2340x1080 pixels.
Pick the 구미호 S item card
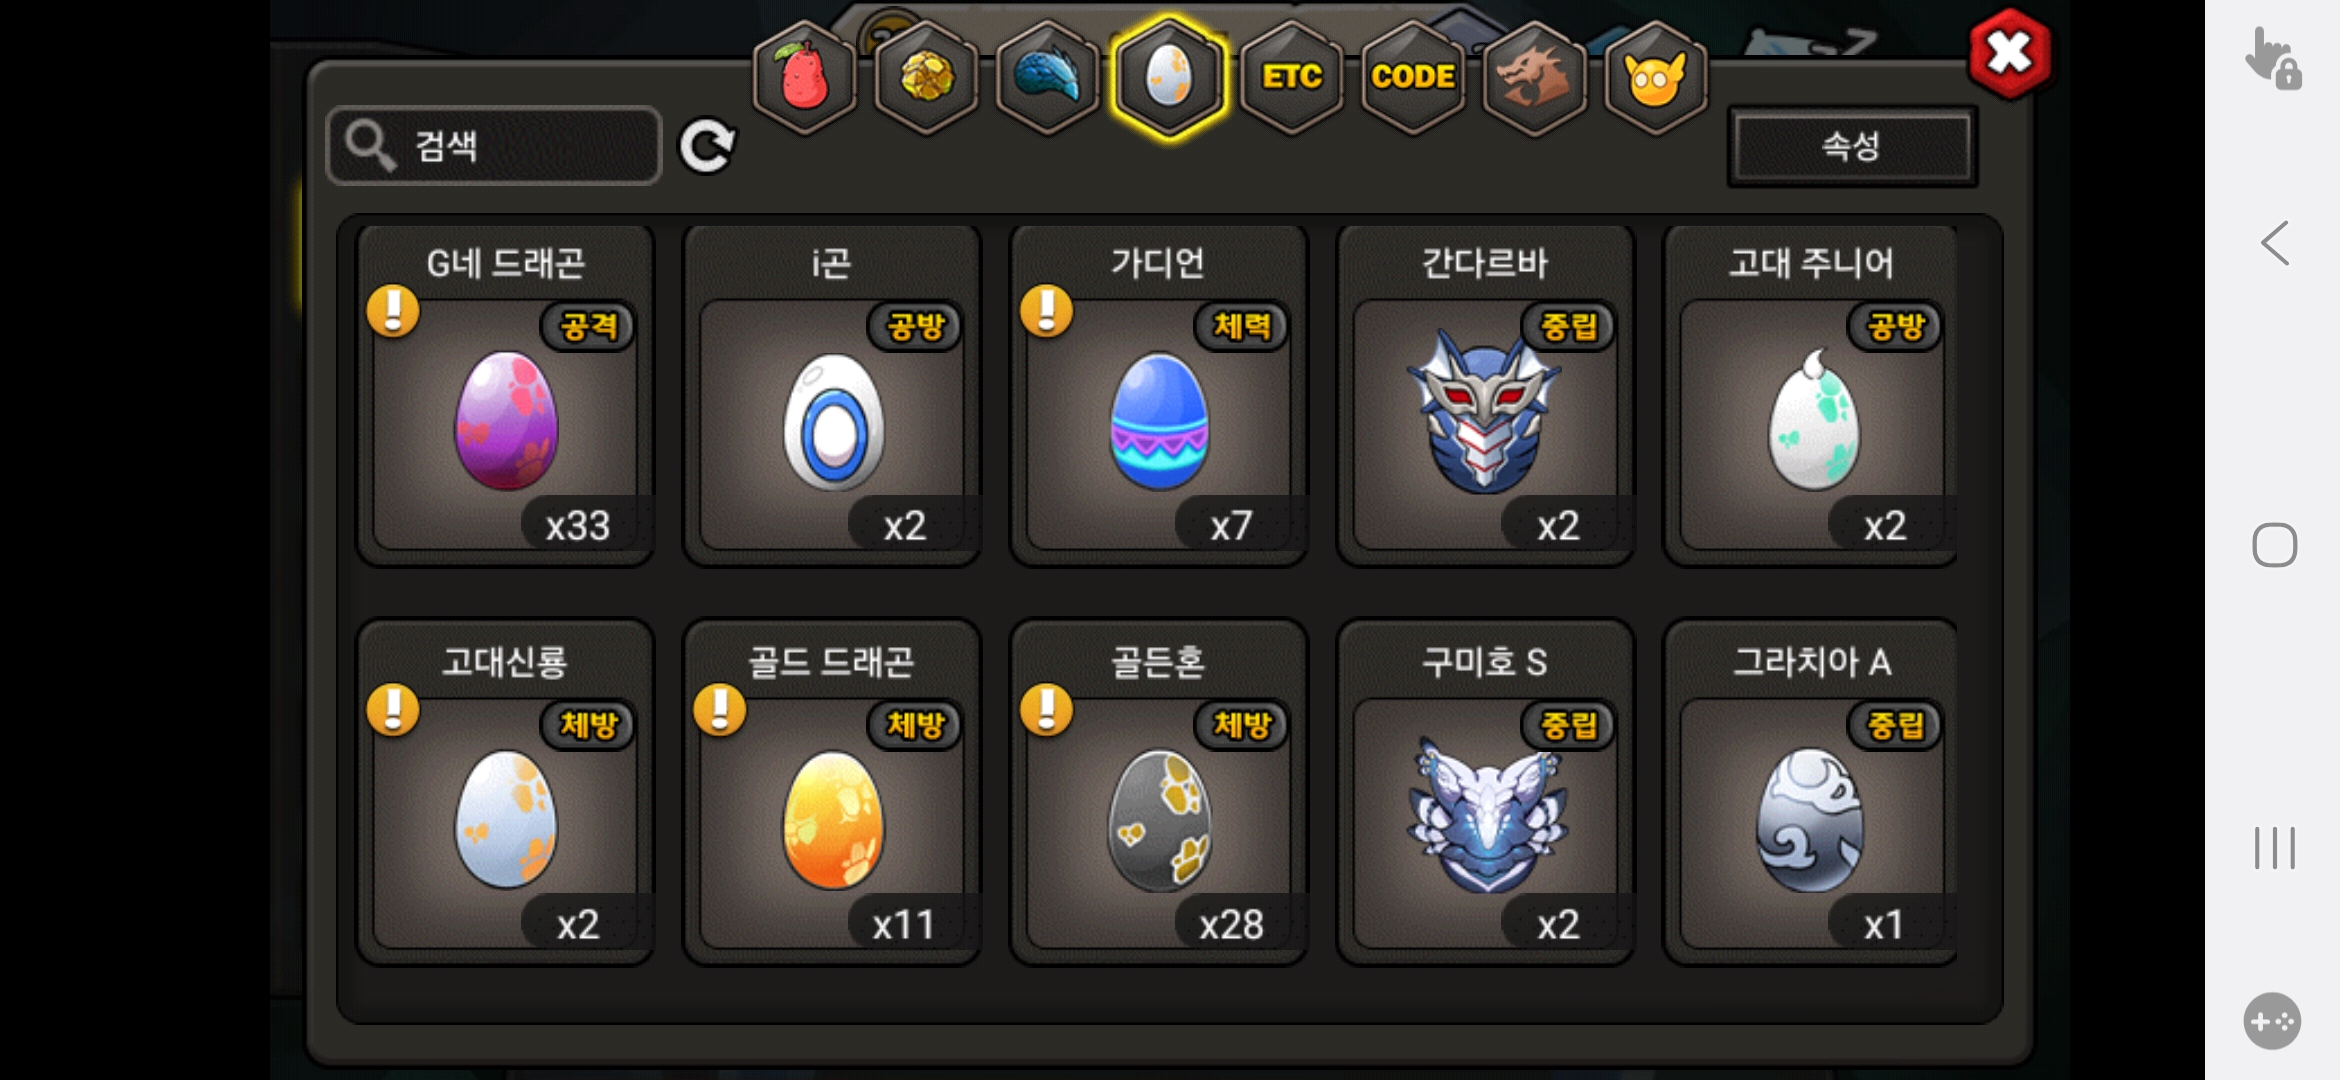pos(1485,792)
